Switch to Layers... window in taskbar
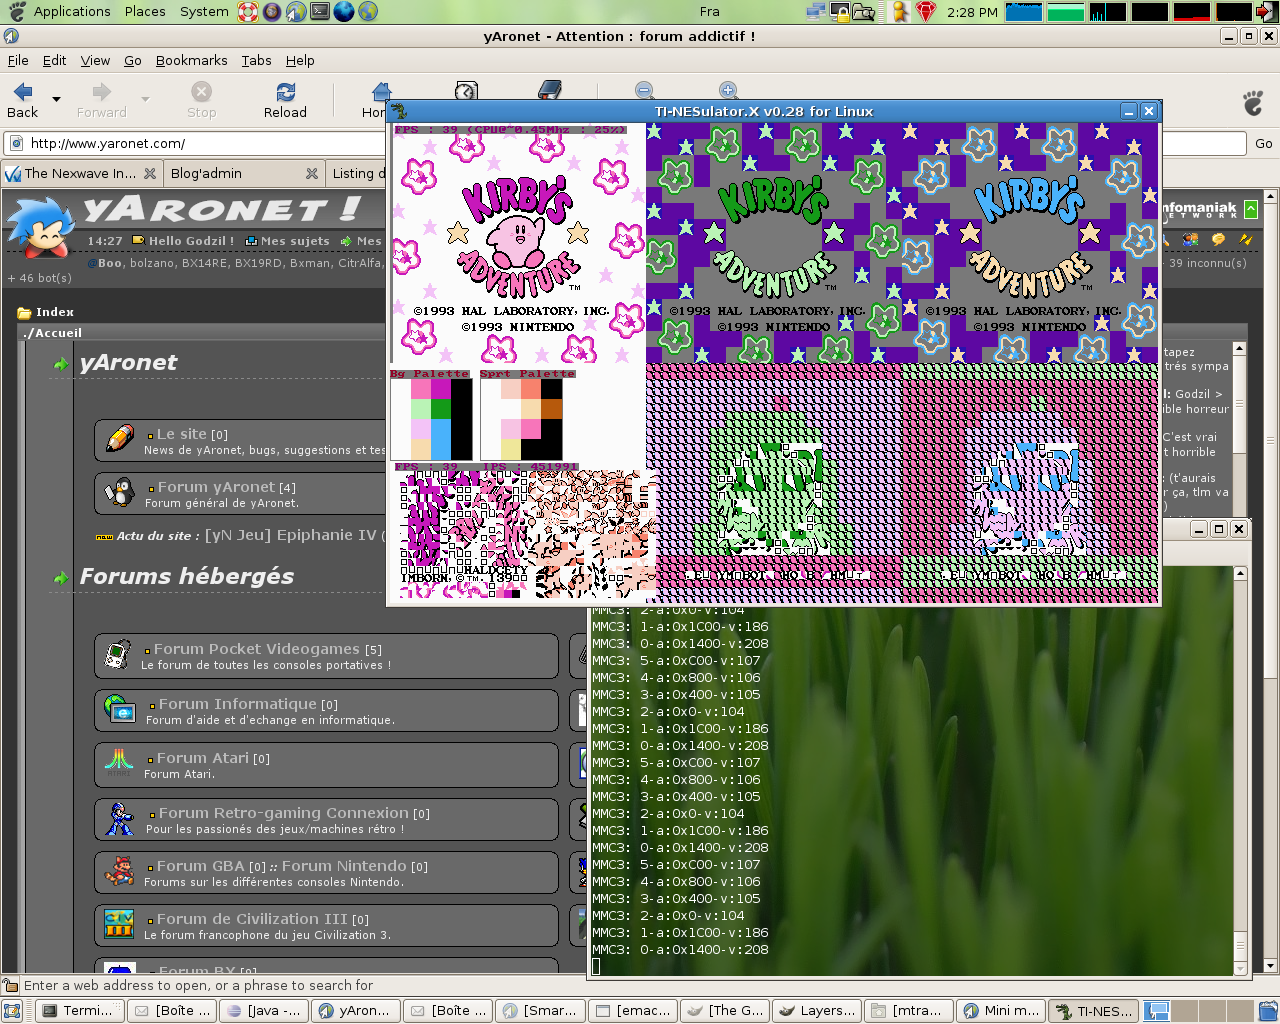This screenshot has width=1280, height=1024. (817, 1011)
